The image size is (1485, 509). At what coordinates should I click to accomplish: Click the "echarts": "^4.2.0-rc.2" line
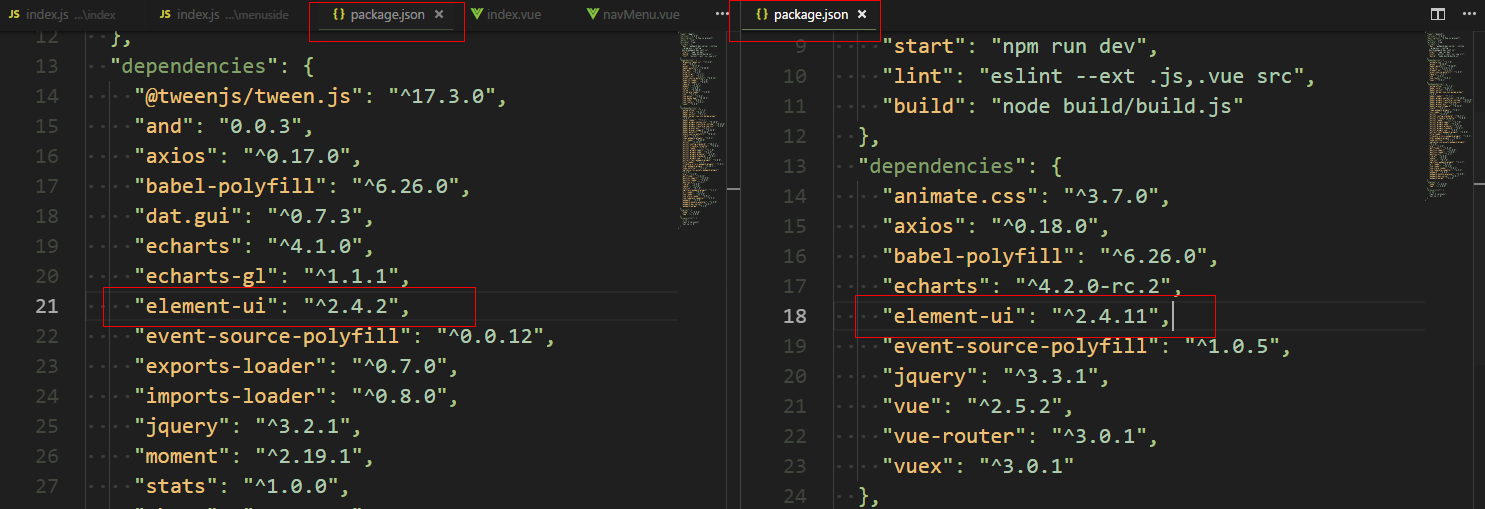point(1030,286)
